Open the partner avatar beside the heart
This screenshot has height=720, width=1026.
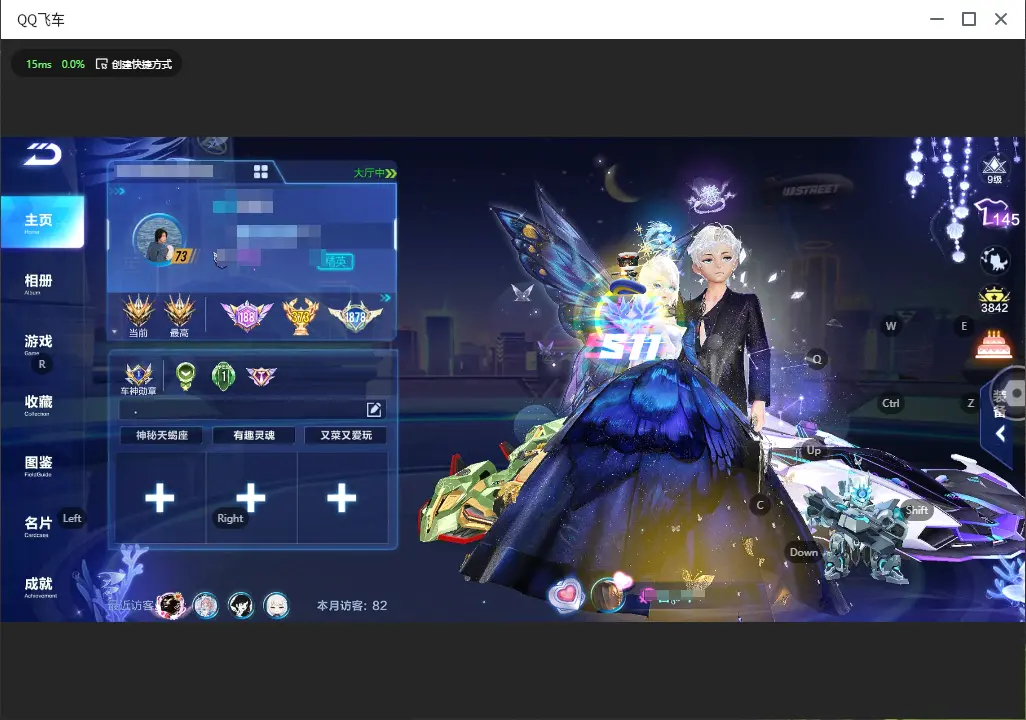(608, 594)
